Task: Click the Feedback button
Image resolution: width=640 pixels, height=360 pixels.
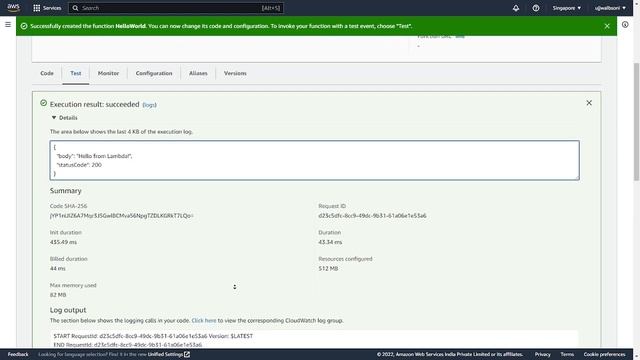Action: (x=18, y=354)
